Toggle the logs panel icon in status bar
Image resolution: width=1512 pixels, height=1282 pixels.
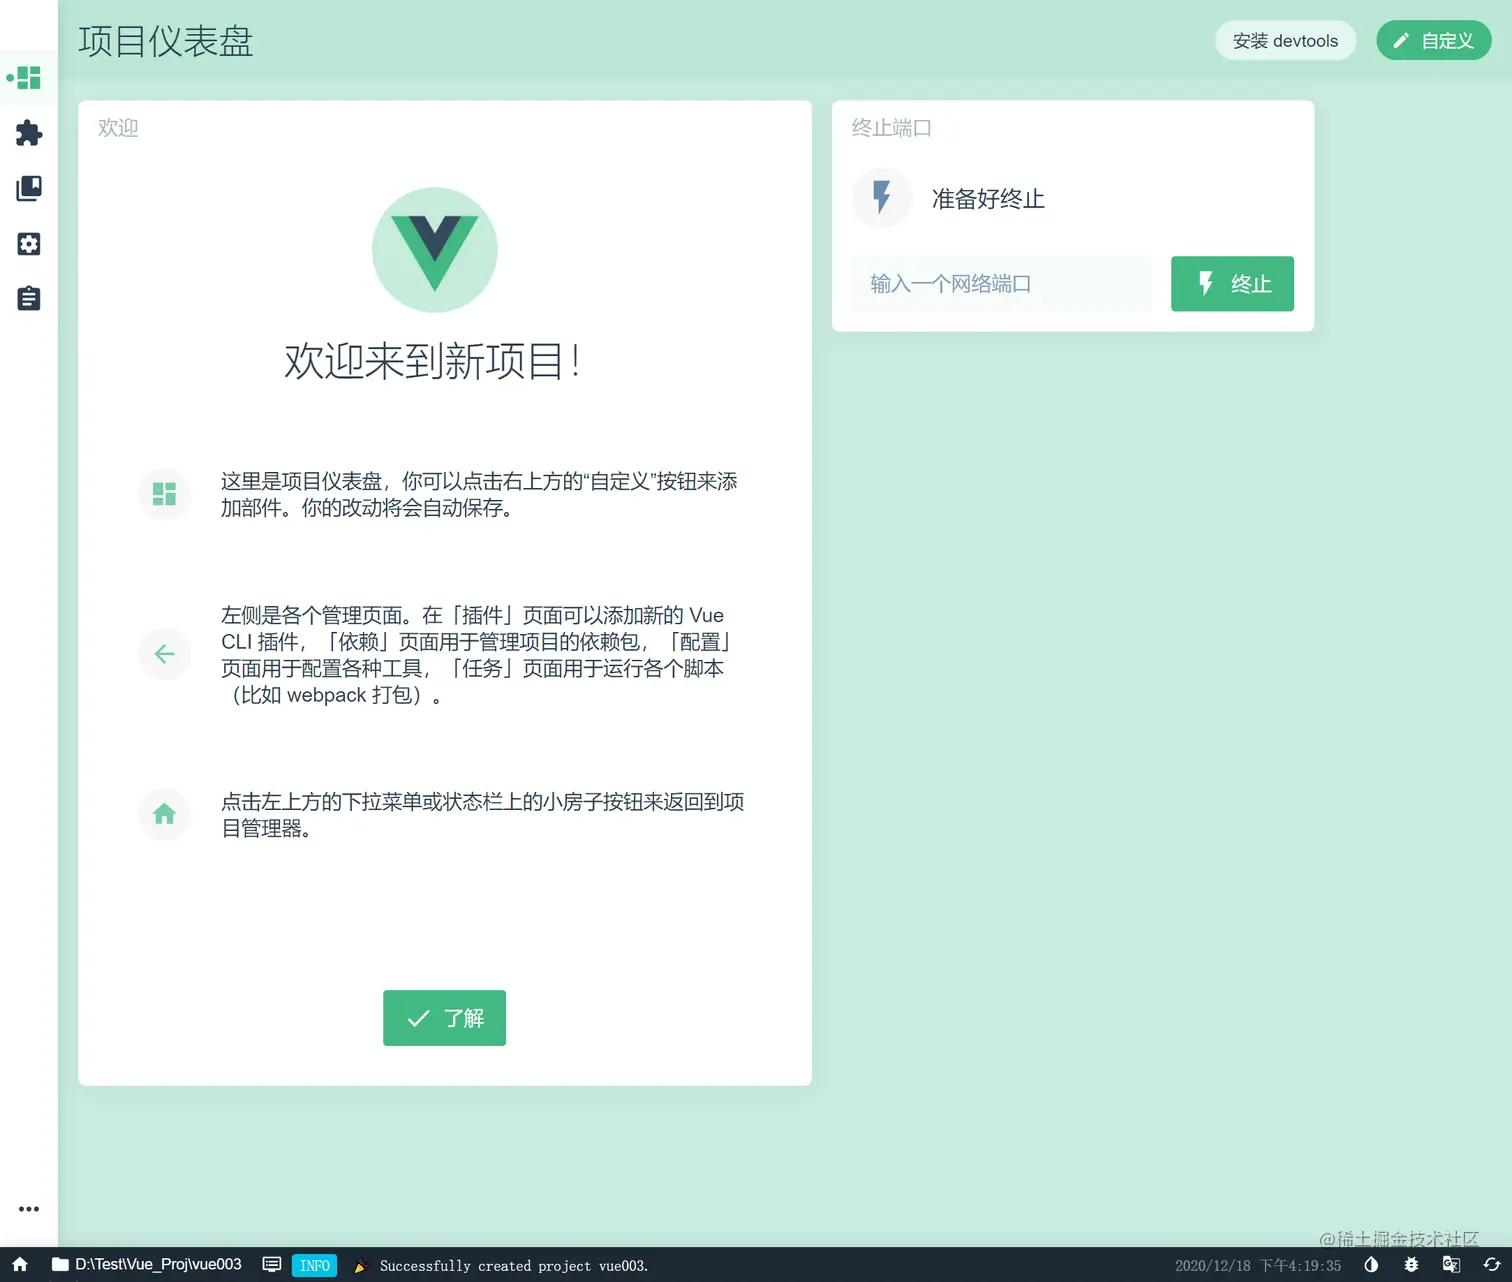[x=271, y=1265]
